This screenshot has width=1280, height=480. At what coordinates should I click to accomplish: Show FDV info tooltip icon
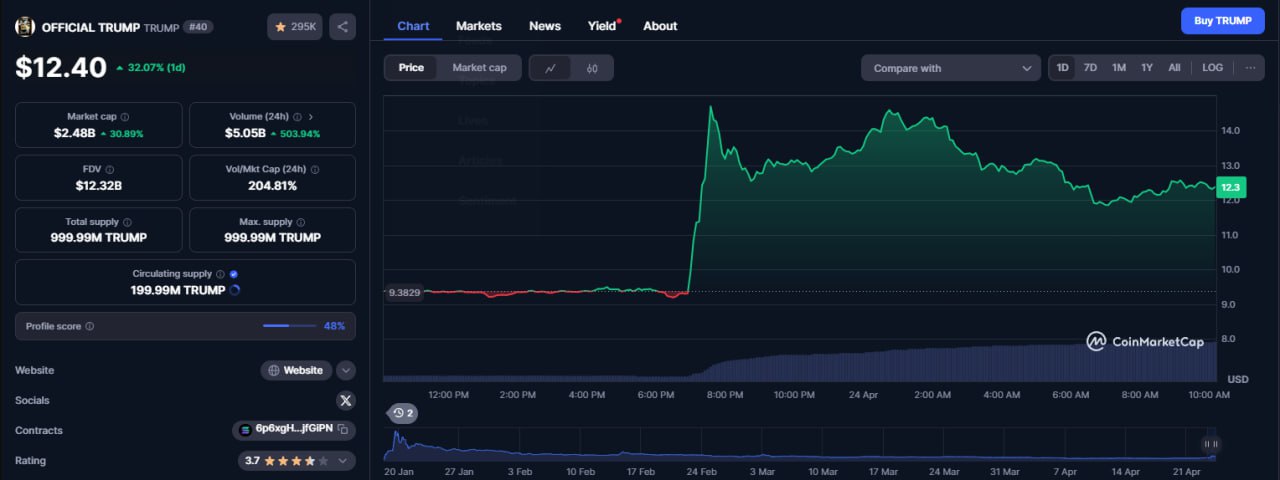[110, 170]
